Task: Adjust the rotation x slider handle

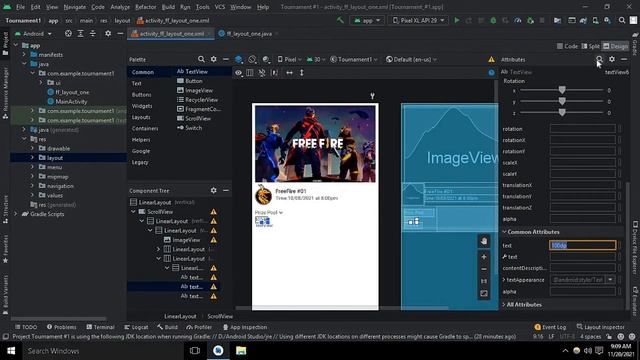Action: (562, 90)
